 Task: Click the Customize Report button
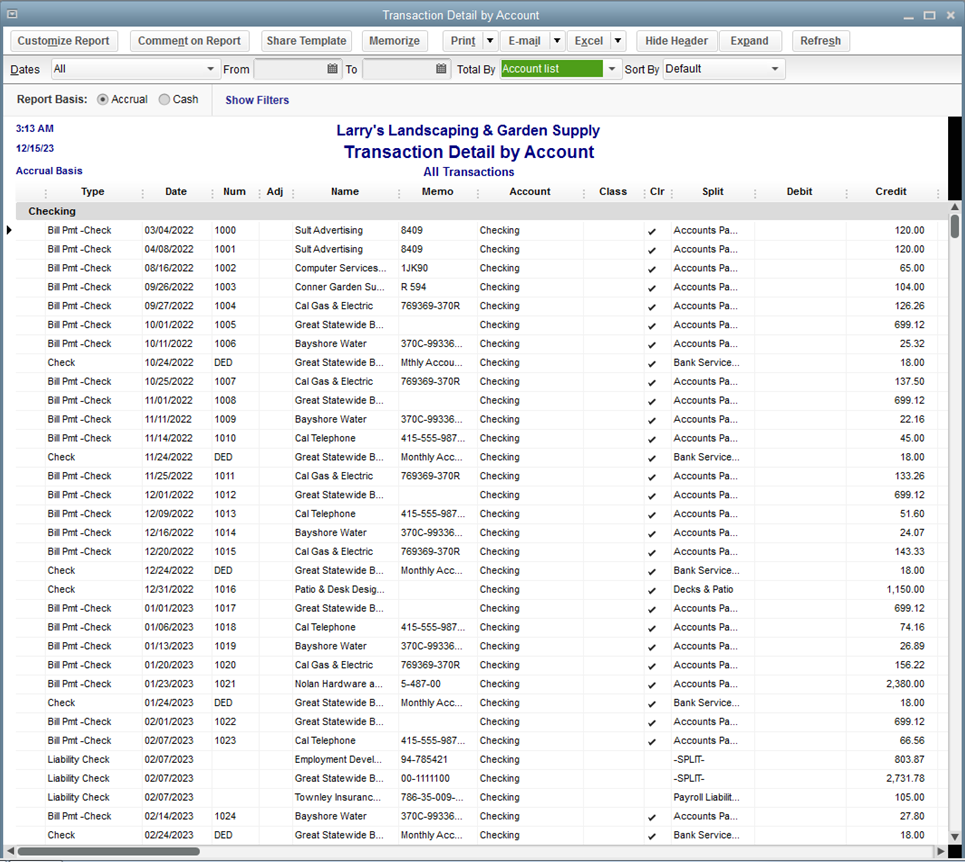(x=63, y=41)
